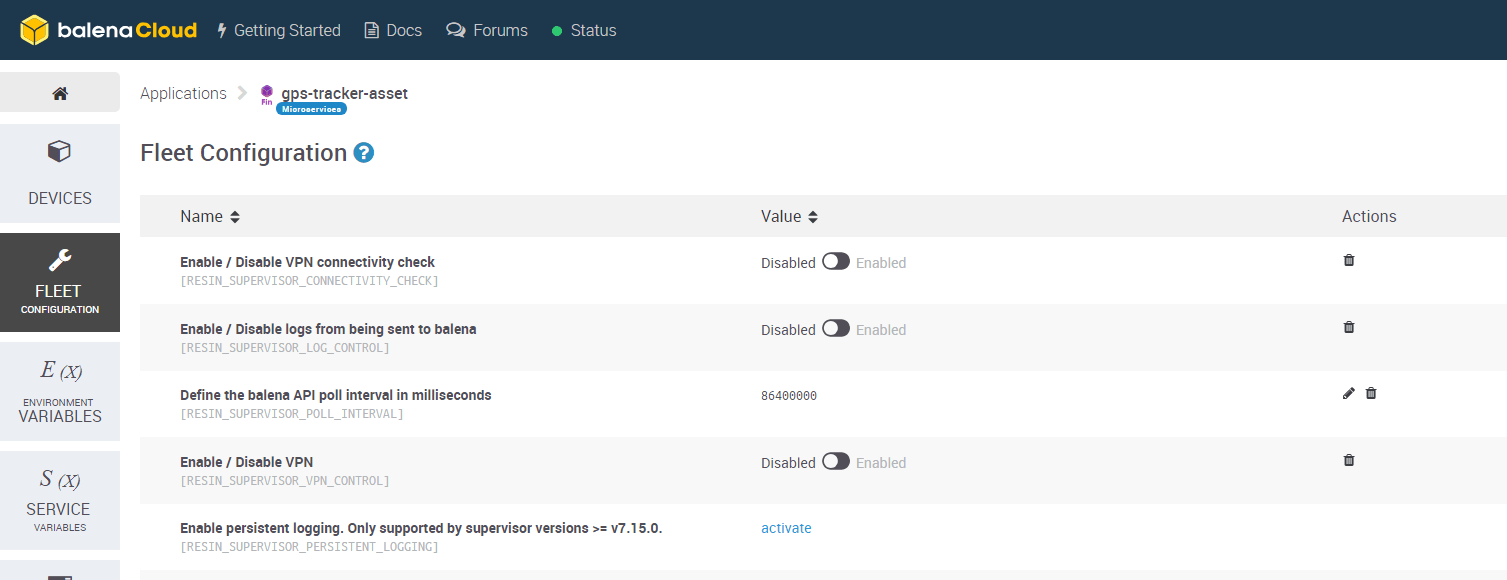Click the balenaCloud logo
1507x580 pixels.
point(108,30)
